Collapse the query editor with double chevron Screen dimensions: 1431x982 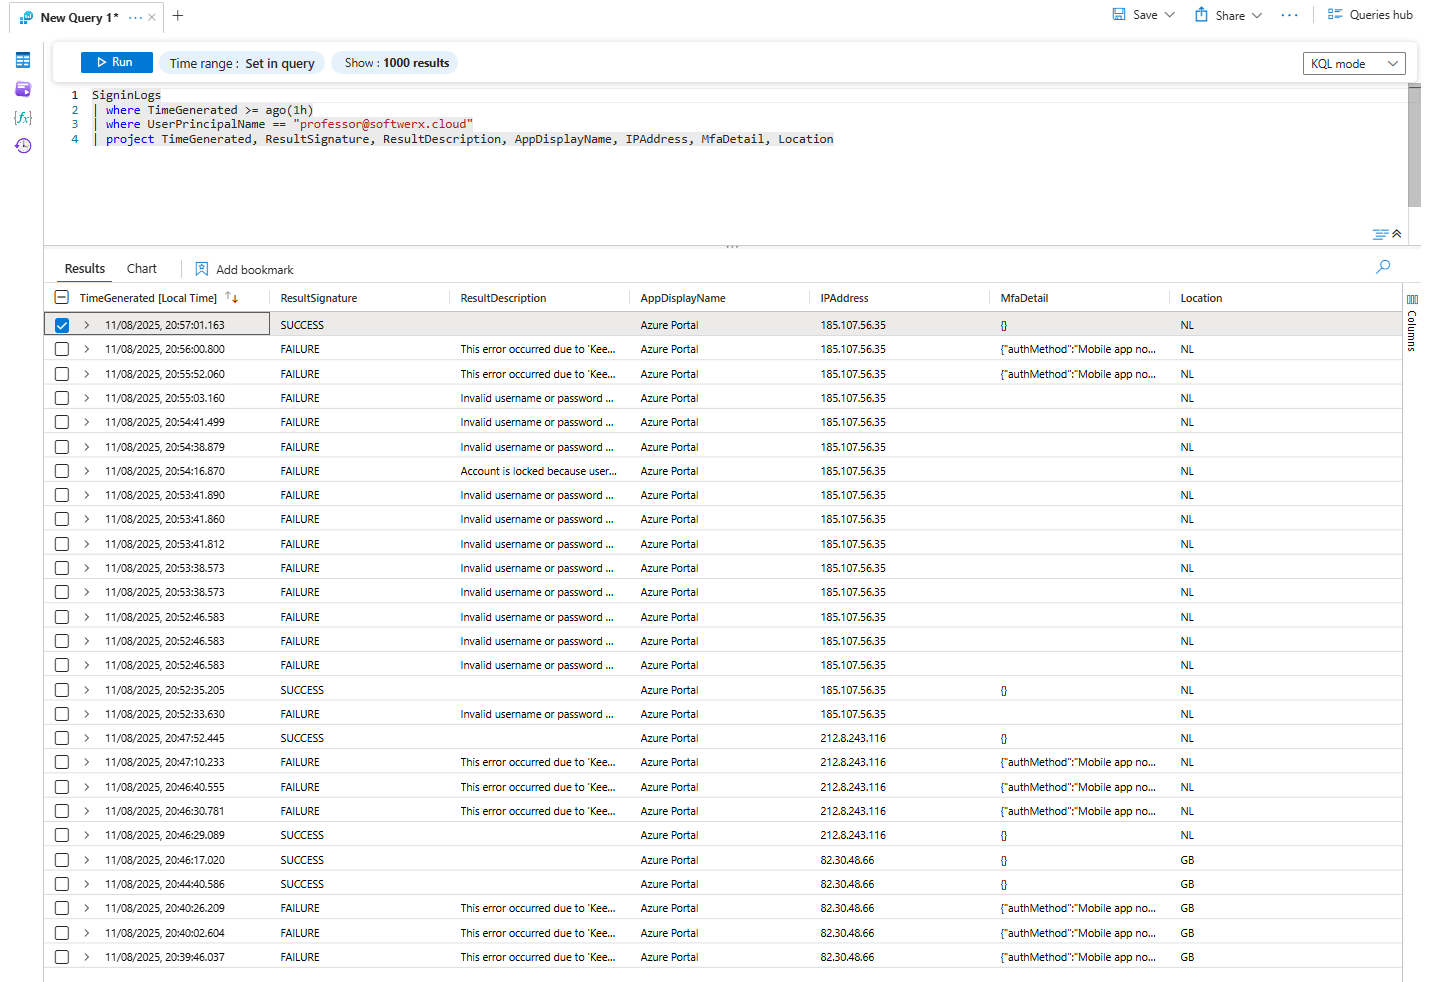[x=1397, y=234]
